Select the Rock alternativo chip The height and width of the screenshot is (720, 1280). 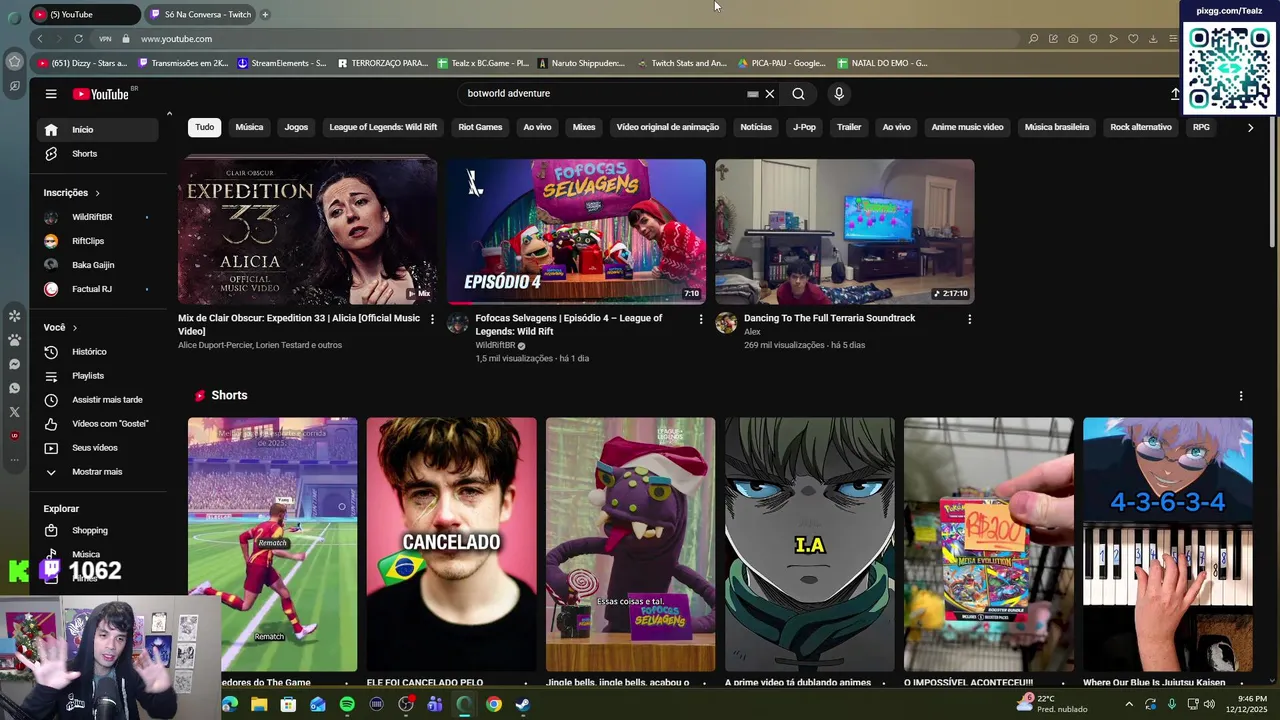pos(1141,128)
